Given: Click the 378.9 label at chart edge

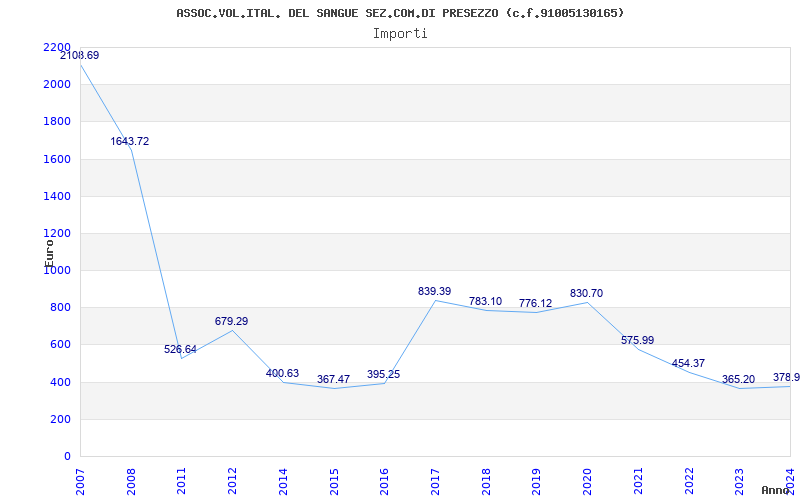Looking at the screenshot, I should pyautogui.click(x=786, y=377).
